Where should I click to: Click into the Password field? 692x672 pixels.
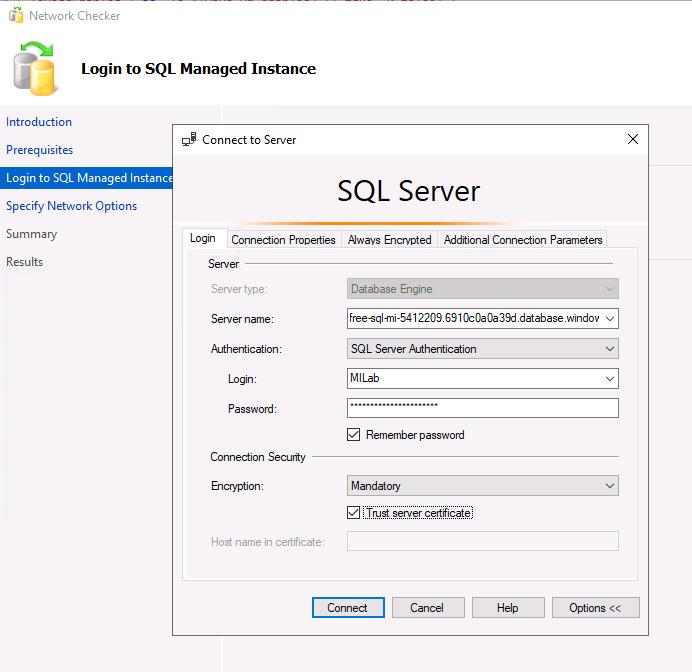483,408
